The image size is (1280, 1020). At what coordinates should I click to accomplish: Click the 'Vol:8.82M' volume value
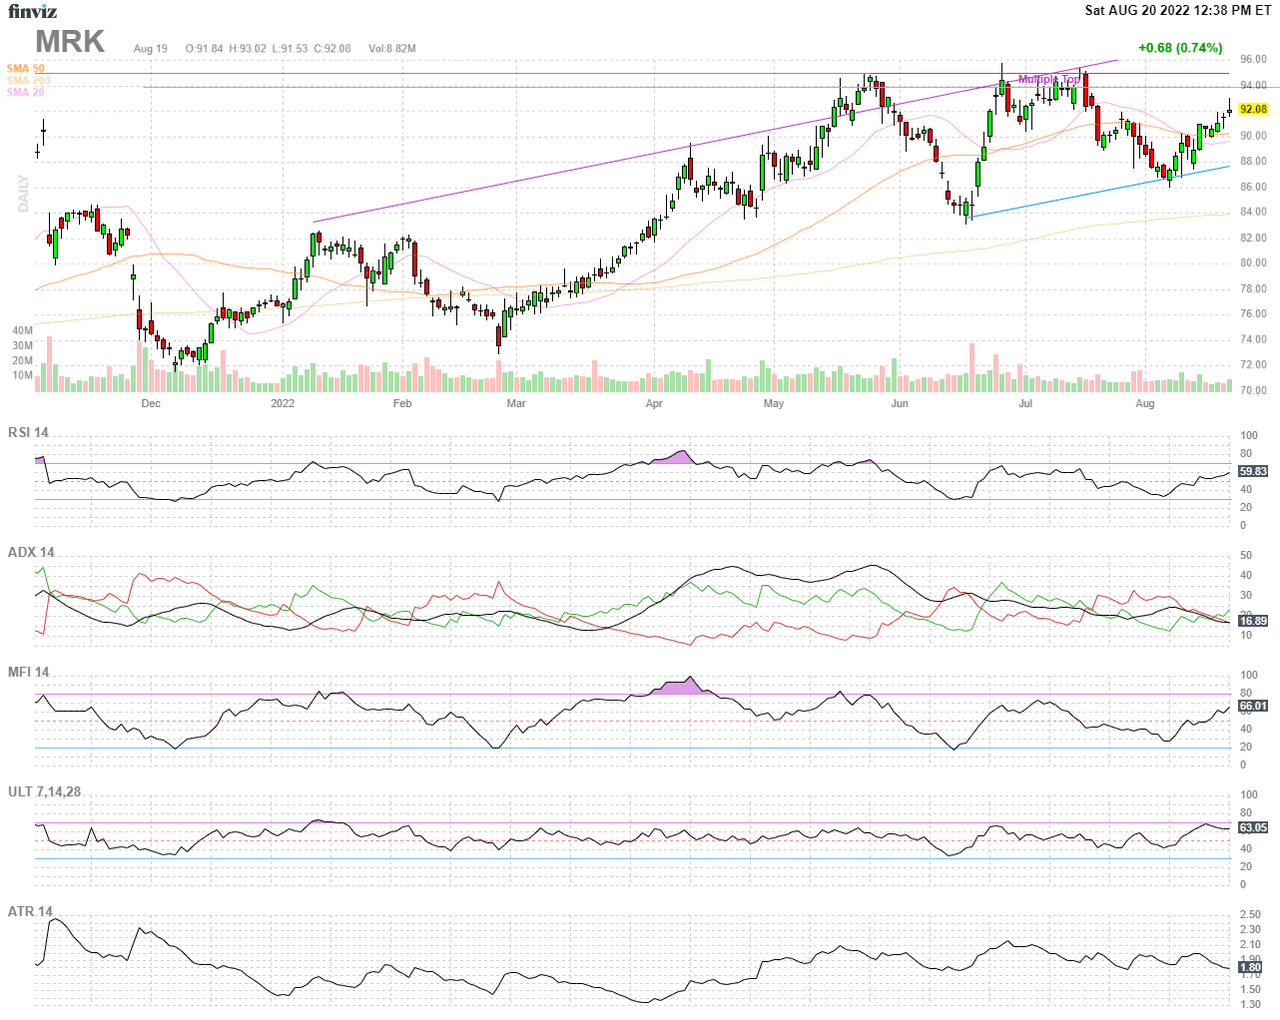pyautogui.click(x=392, y=48)
